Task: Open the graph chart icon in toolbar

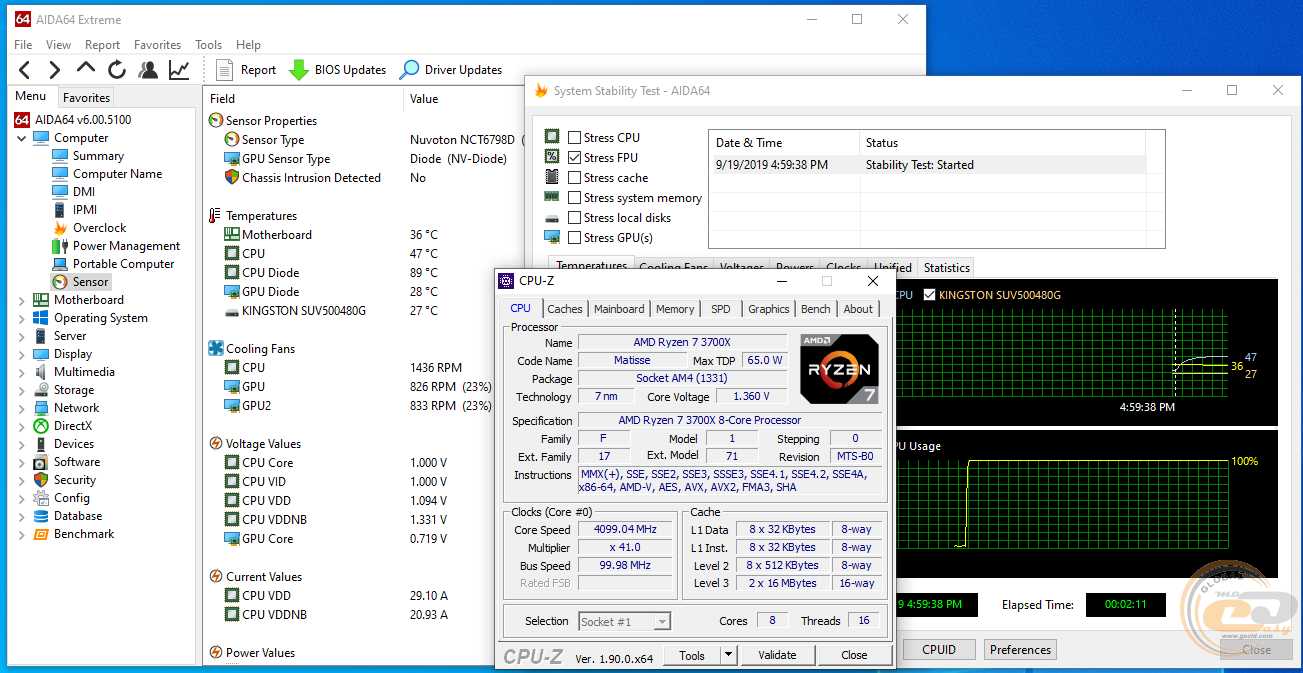Action: click(x=179, y=70)
